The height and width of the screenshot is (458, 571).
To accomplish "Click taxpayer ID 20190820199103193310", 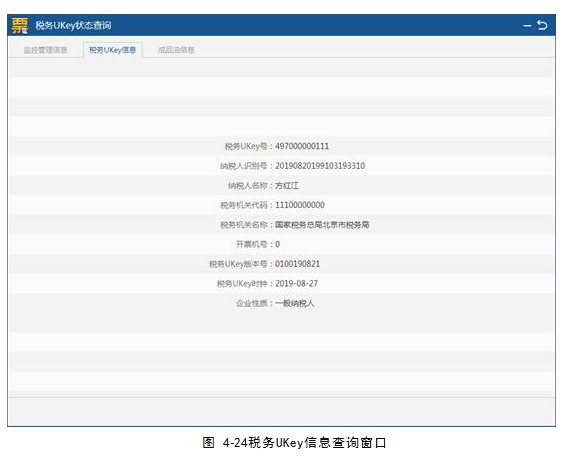I will point(320,166).
